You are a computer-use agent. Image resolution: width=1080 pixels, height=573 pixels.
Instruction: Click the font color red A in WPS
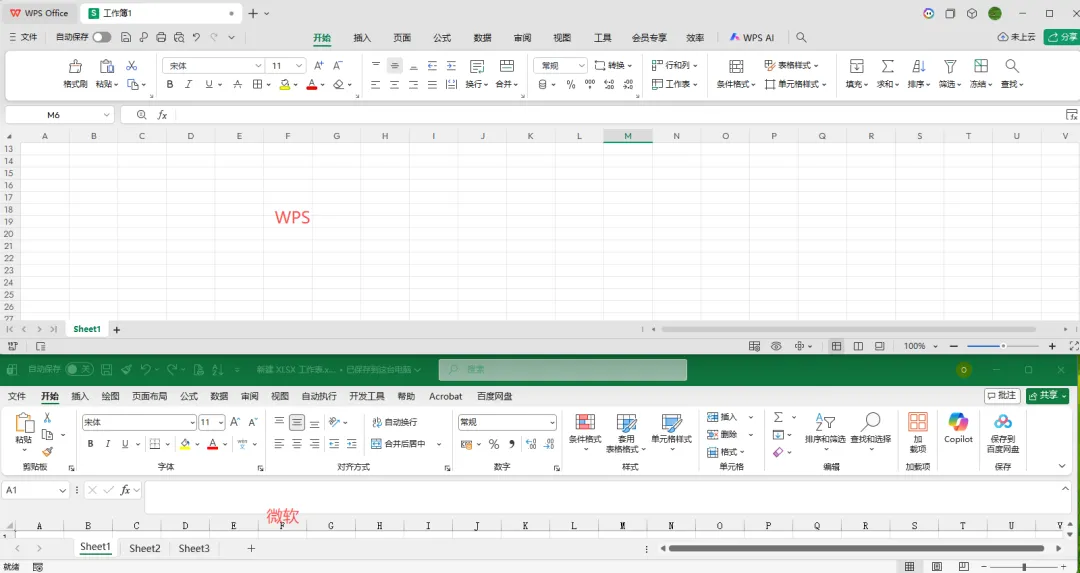coord(311,85)
